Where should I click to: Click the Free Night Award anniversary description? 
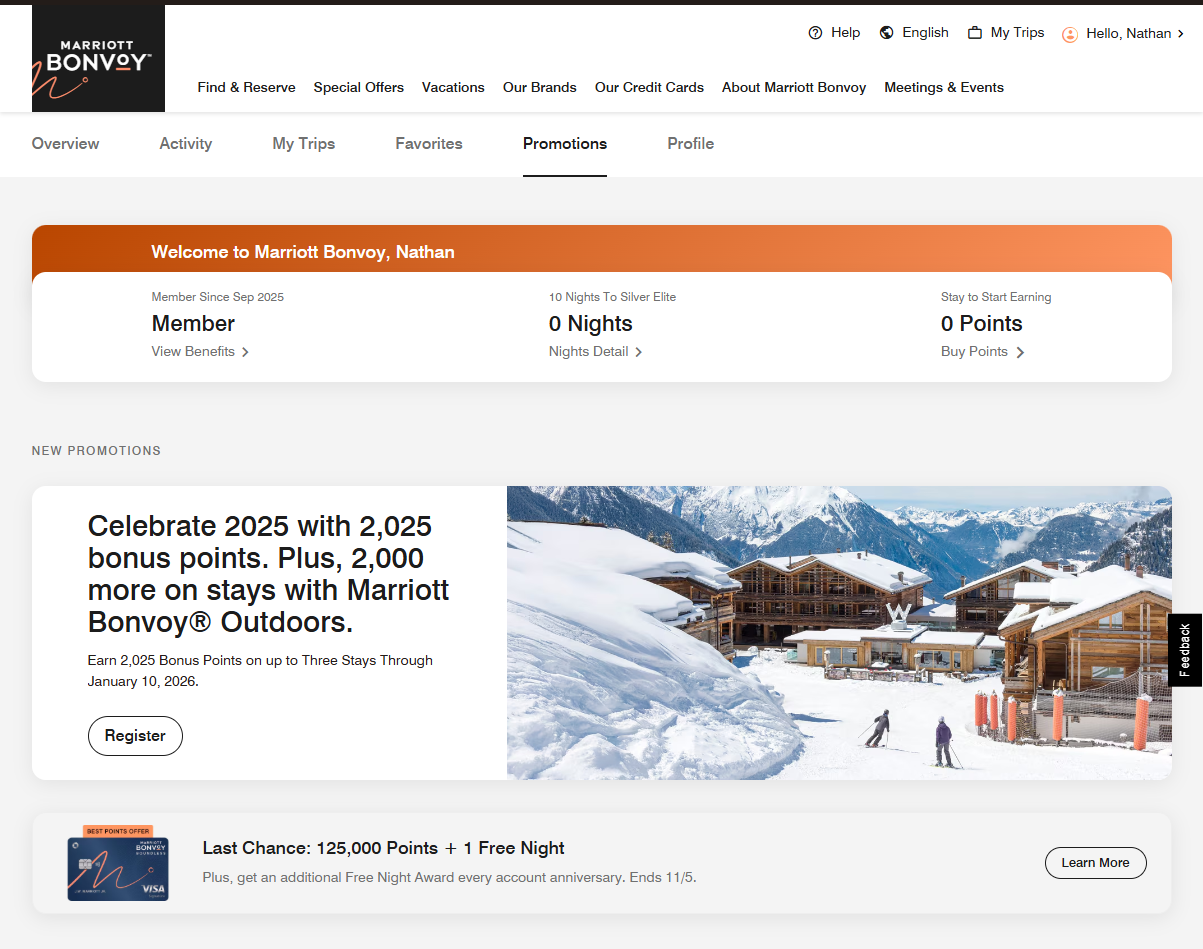click(x=449, y=878)
